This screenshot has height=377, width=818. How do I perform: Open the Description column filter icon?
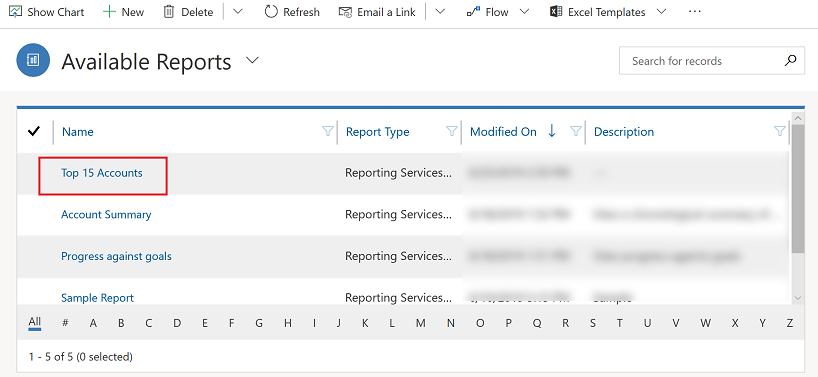779,131
